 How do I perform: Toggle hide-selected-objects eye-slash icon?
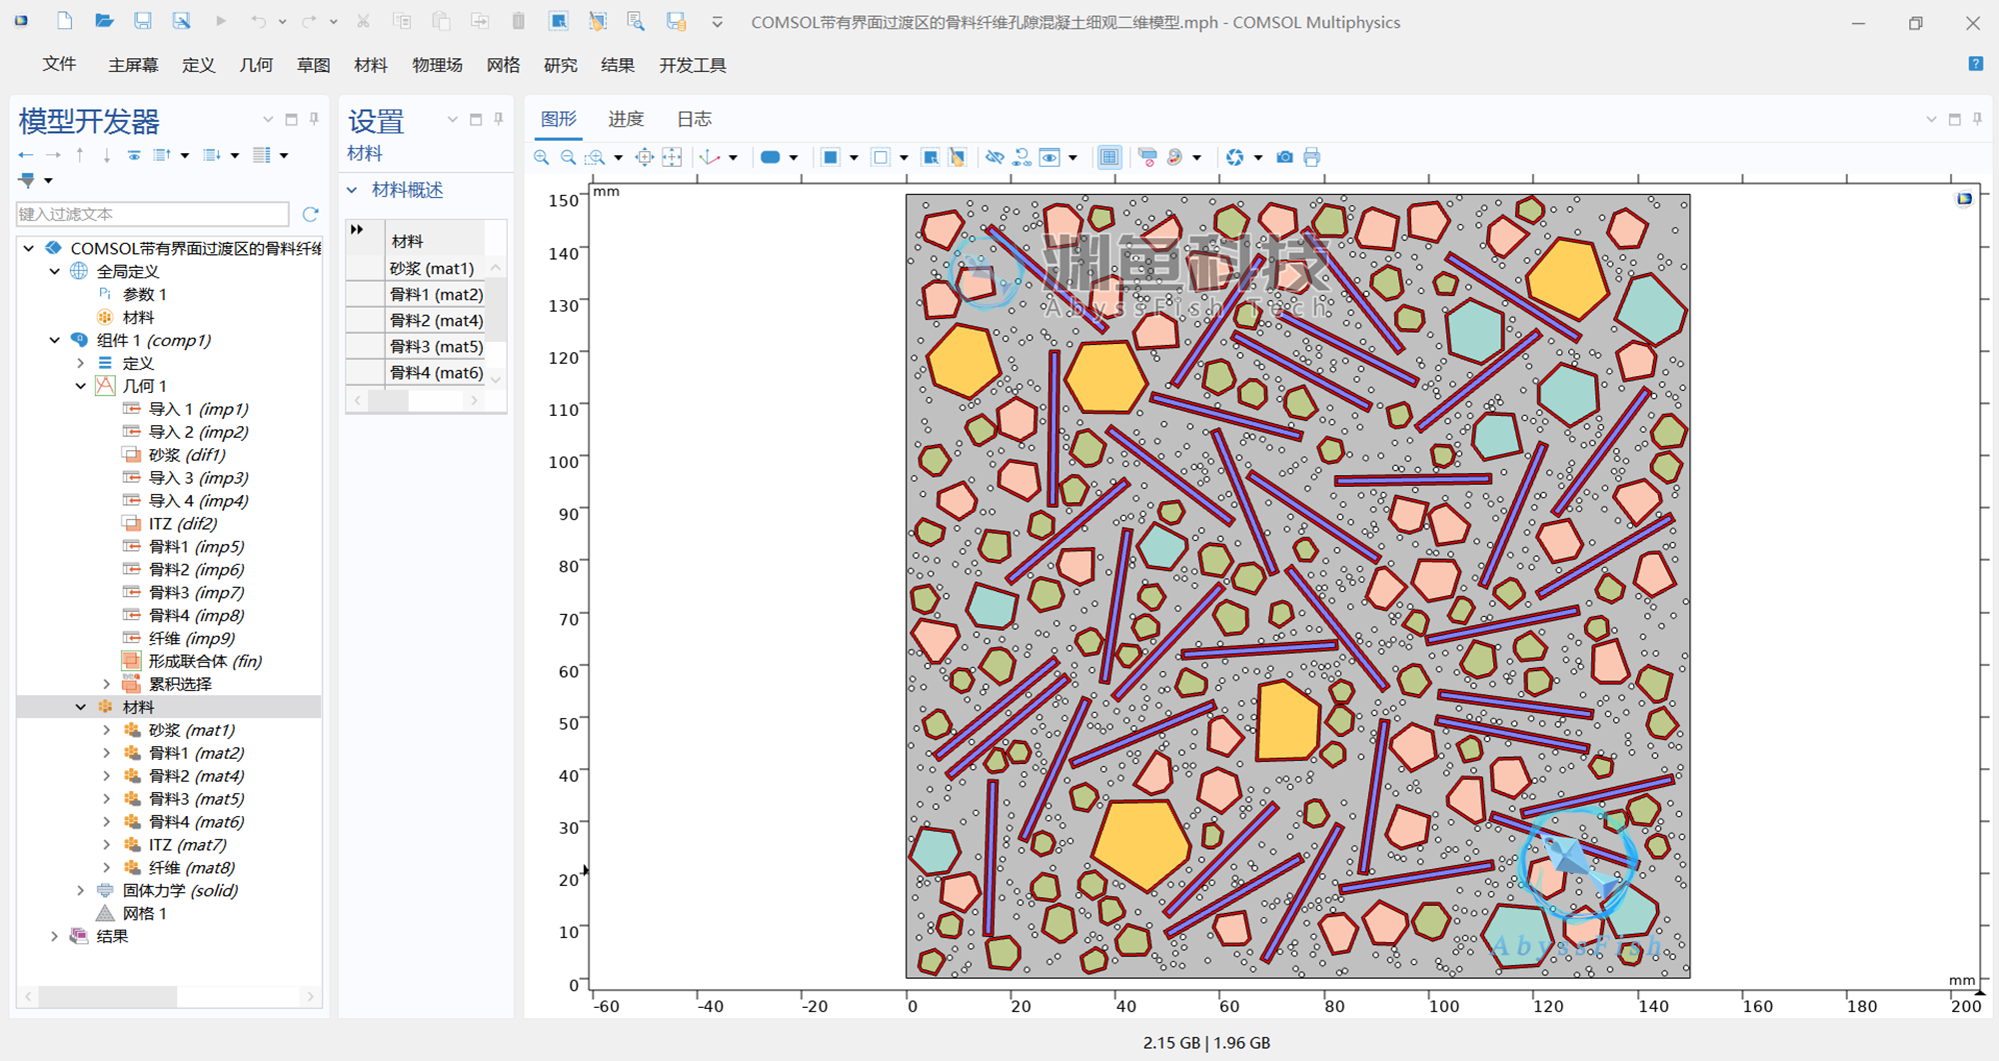994,157
